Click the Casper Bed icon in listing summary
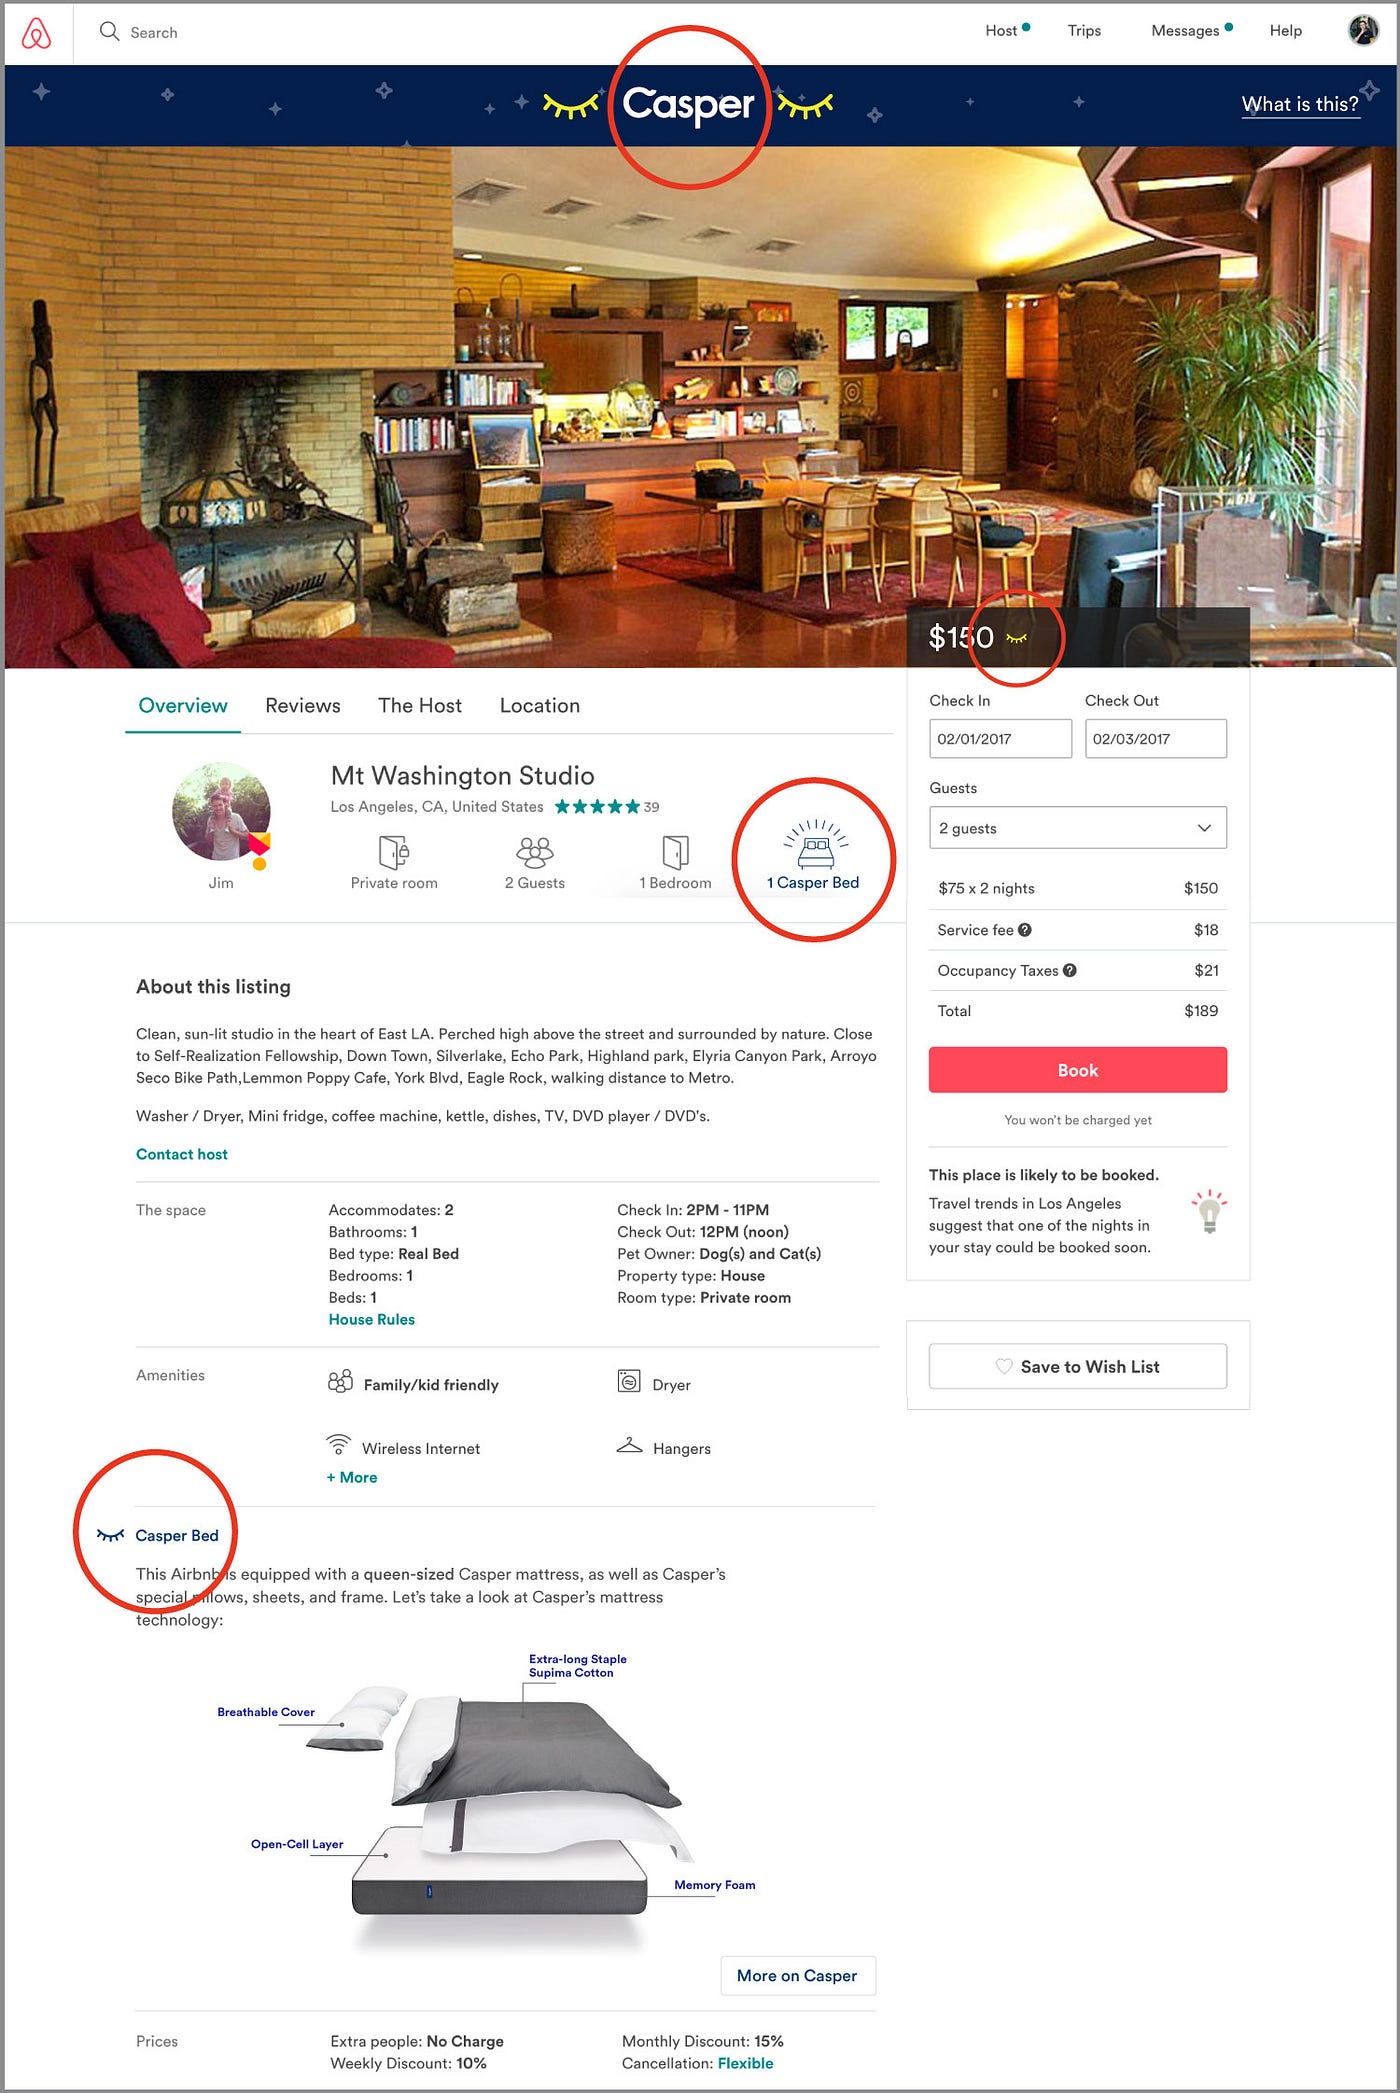This screenshot has width=1400, height=2093. click(x=816, y=843)
